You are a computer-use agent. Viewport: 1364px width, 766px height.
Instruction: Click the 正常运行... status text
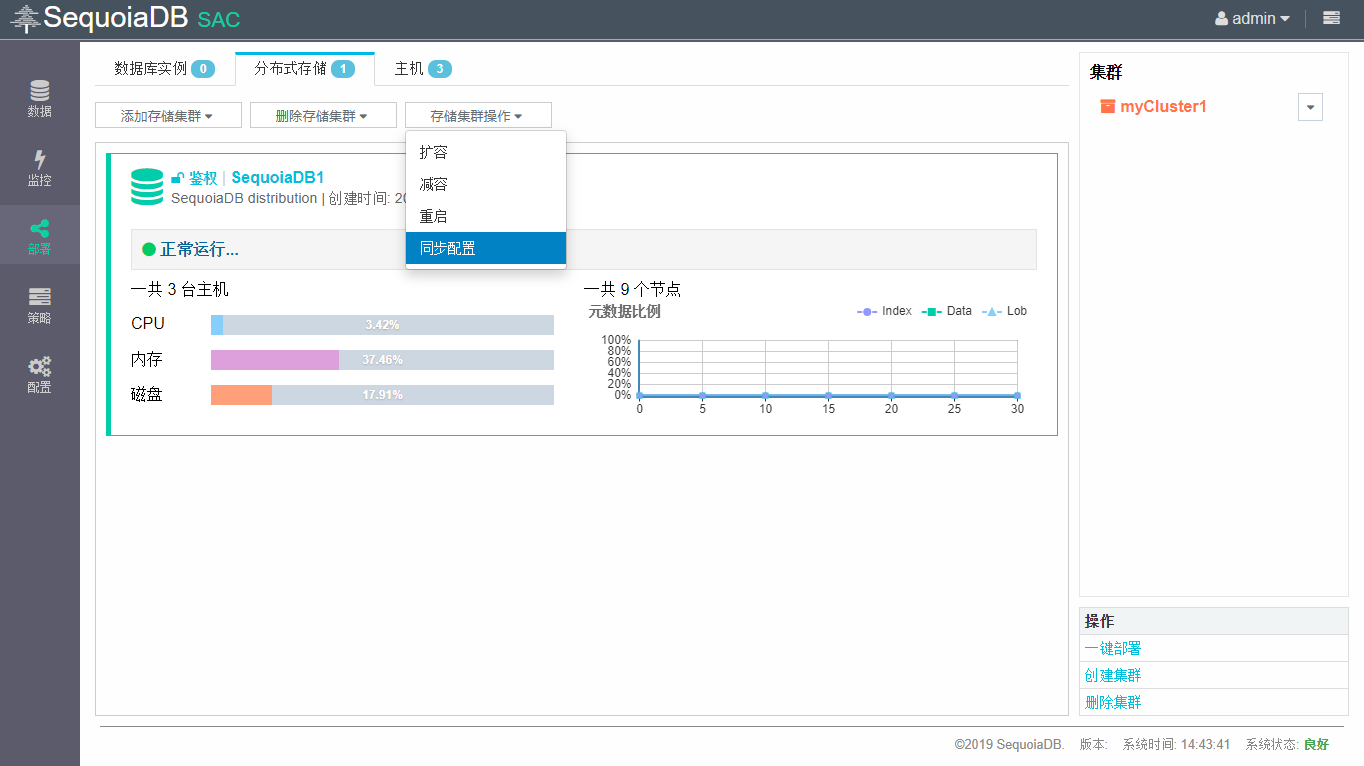[199, 249]
